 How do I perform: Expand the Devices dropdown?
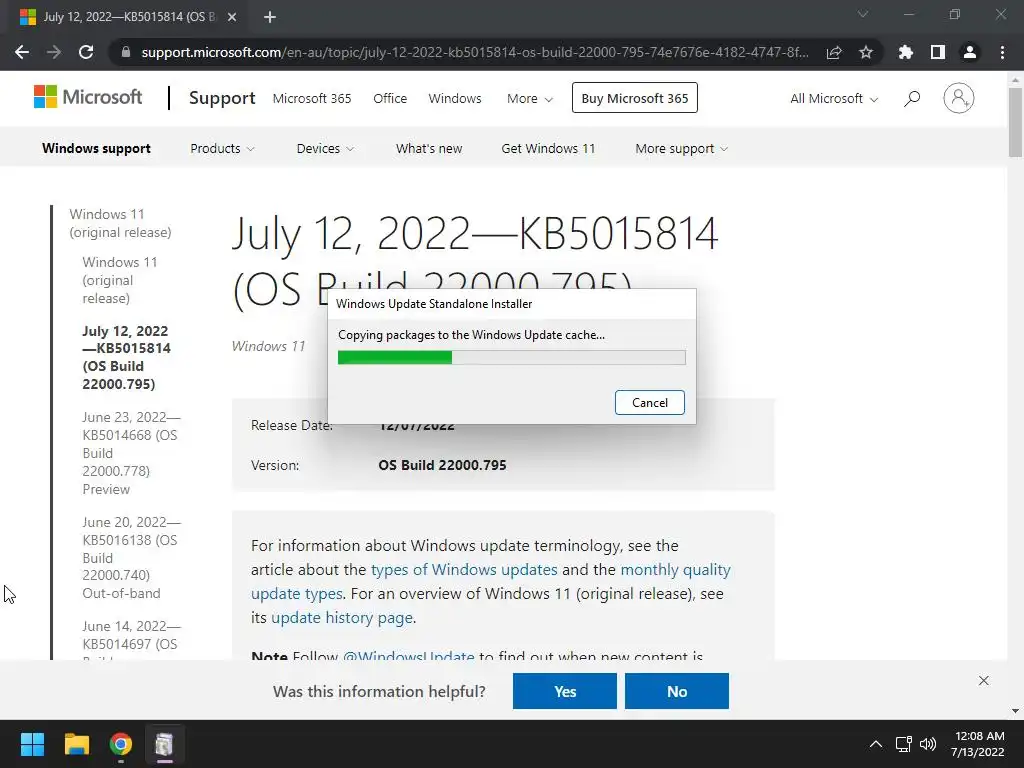pos(325,148)
